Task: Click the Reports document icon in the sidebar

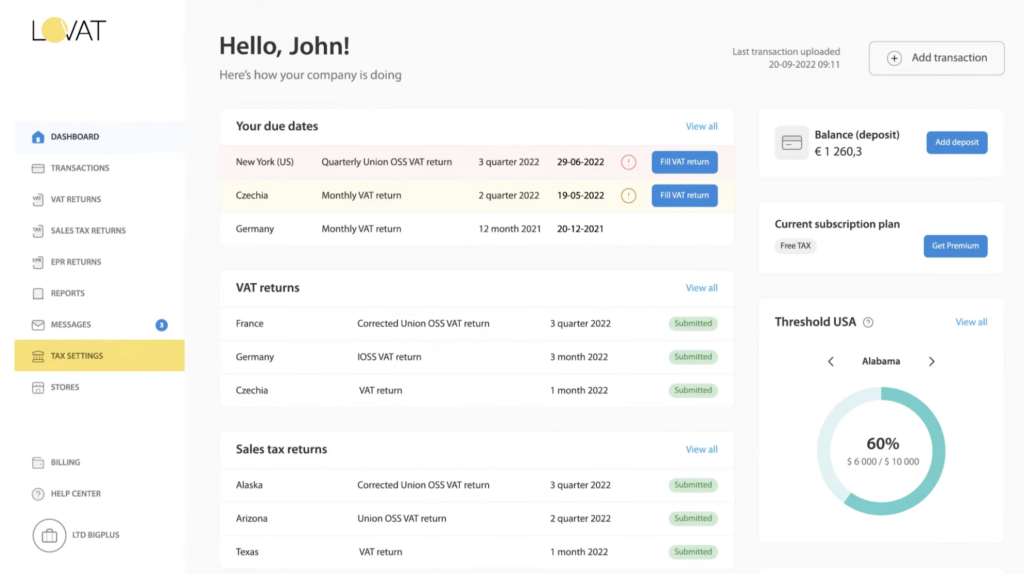Action: click(x=38, y=293)
